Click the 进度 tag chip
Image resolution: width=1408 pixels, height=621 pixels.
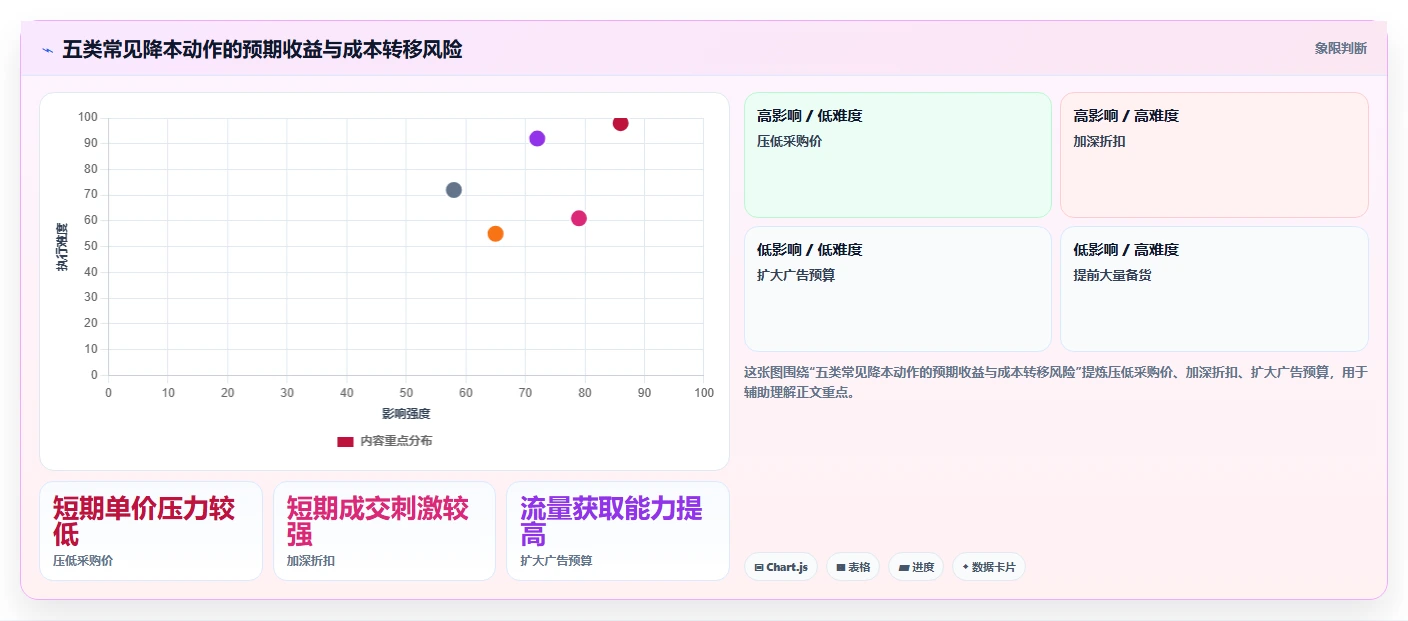916,567
